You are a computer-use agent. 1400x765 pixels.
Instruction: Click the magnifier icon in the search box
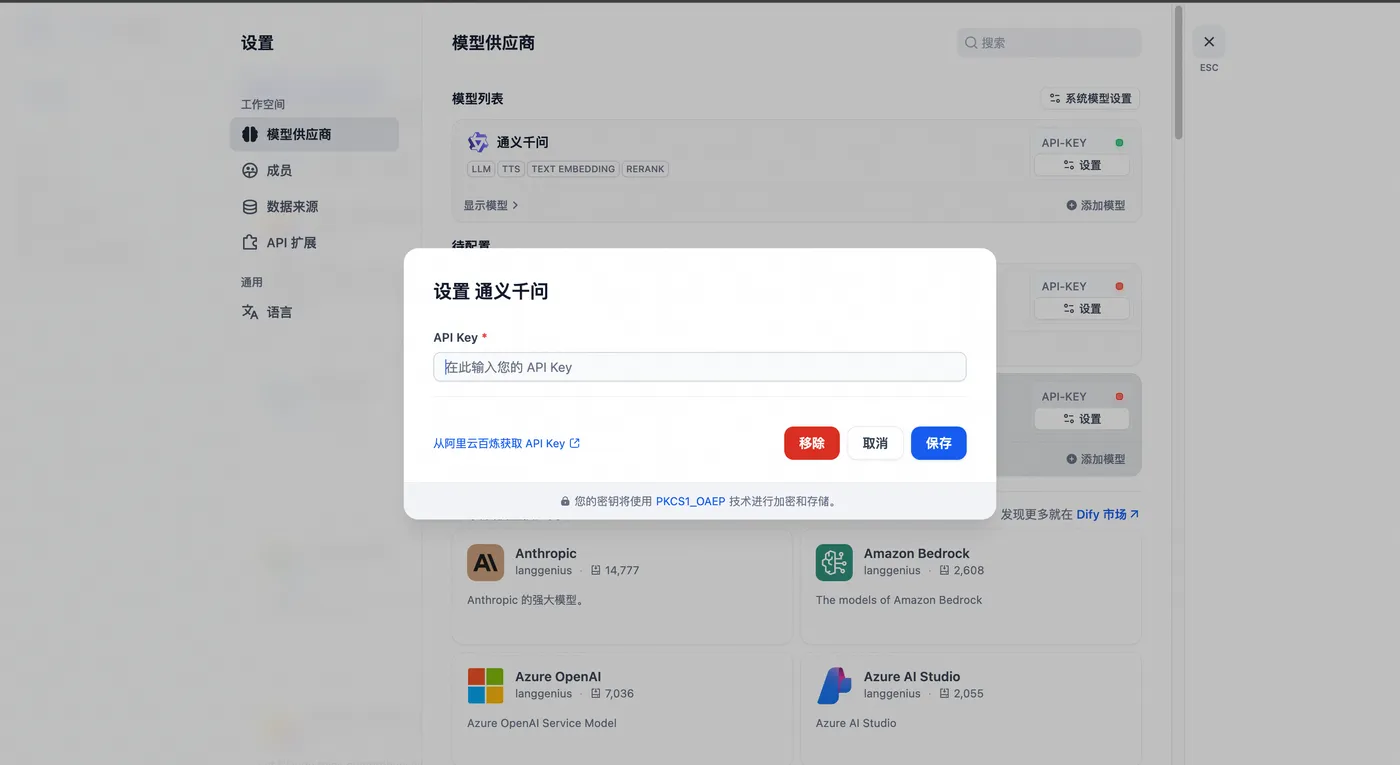(x=971, y=43)
